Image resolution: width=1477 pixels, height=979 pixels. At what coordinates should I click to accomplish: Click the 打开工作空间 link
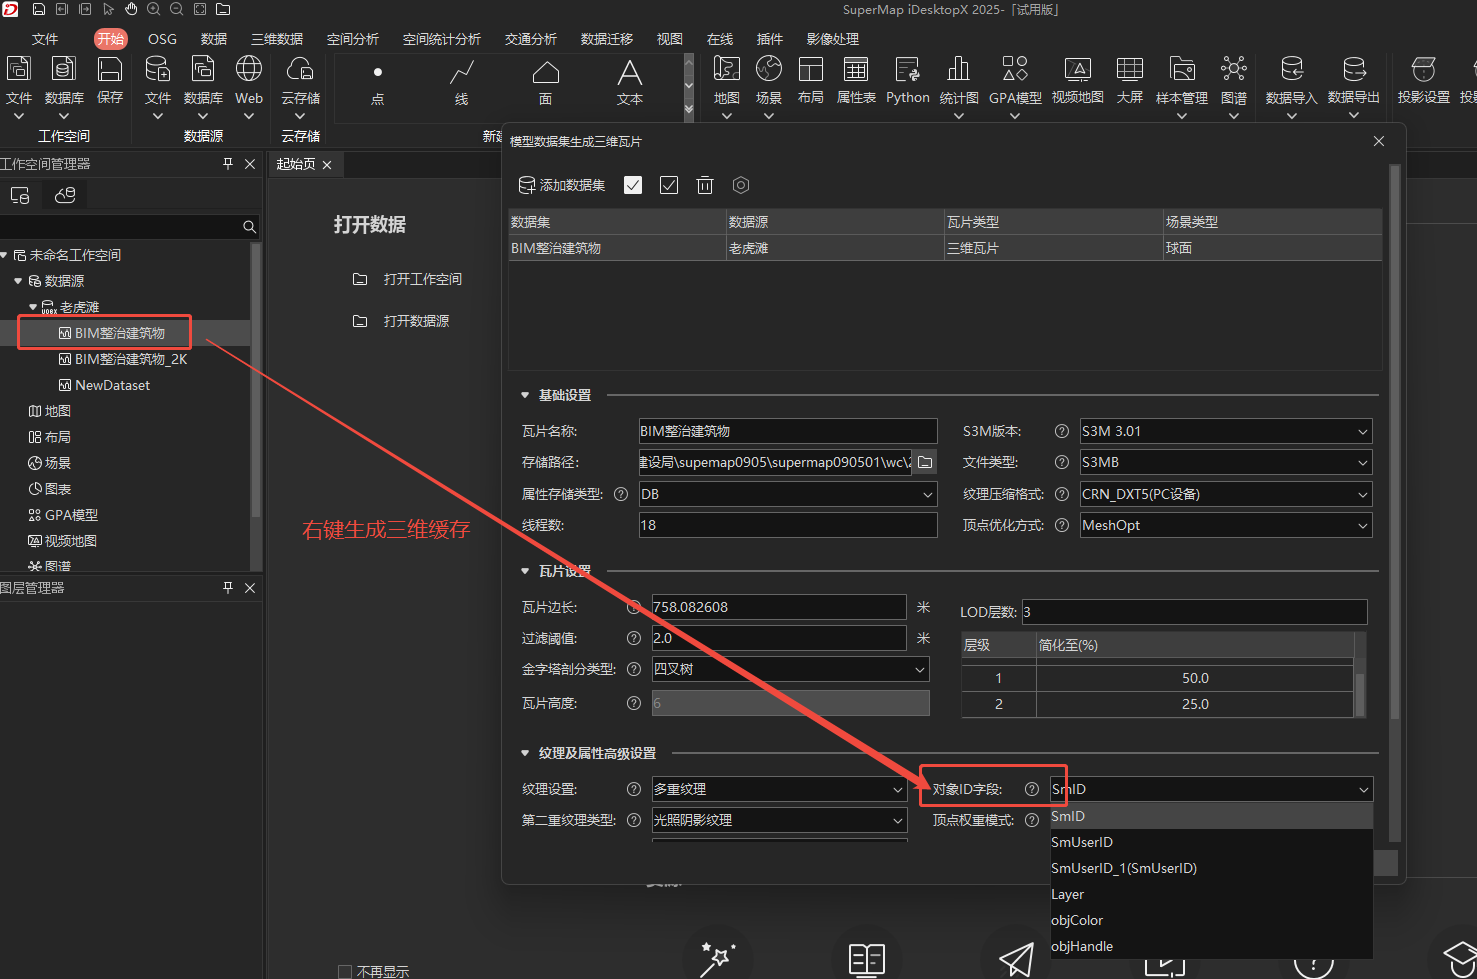pos(422,279)
